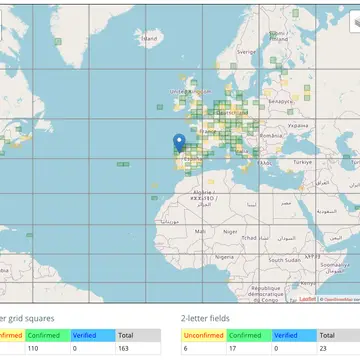This screenshot has width=360, height=360.
Task: Click the Total header in the grid squares table
Action: (x=138, y=335)
